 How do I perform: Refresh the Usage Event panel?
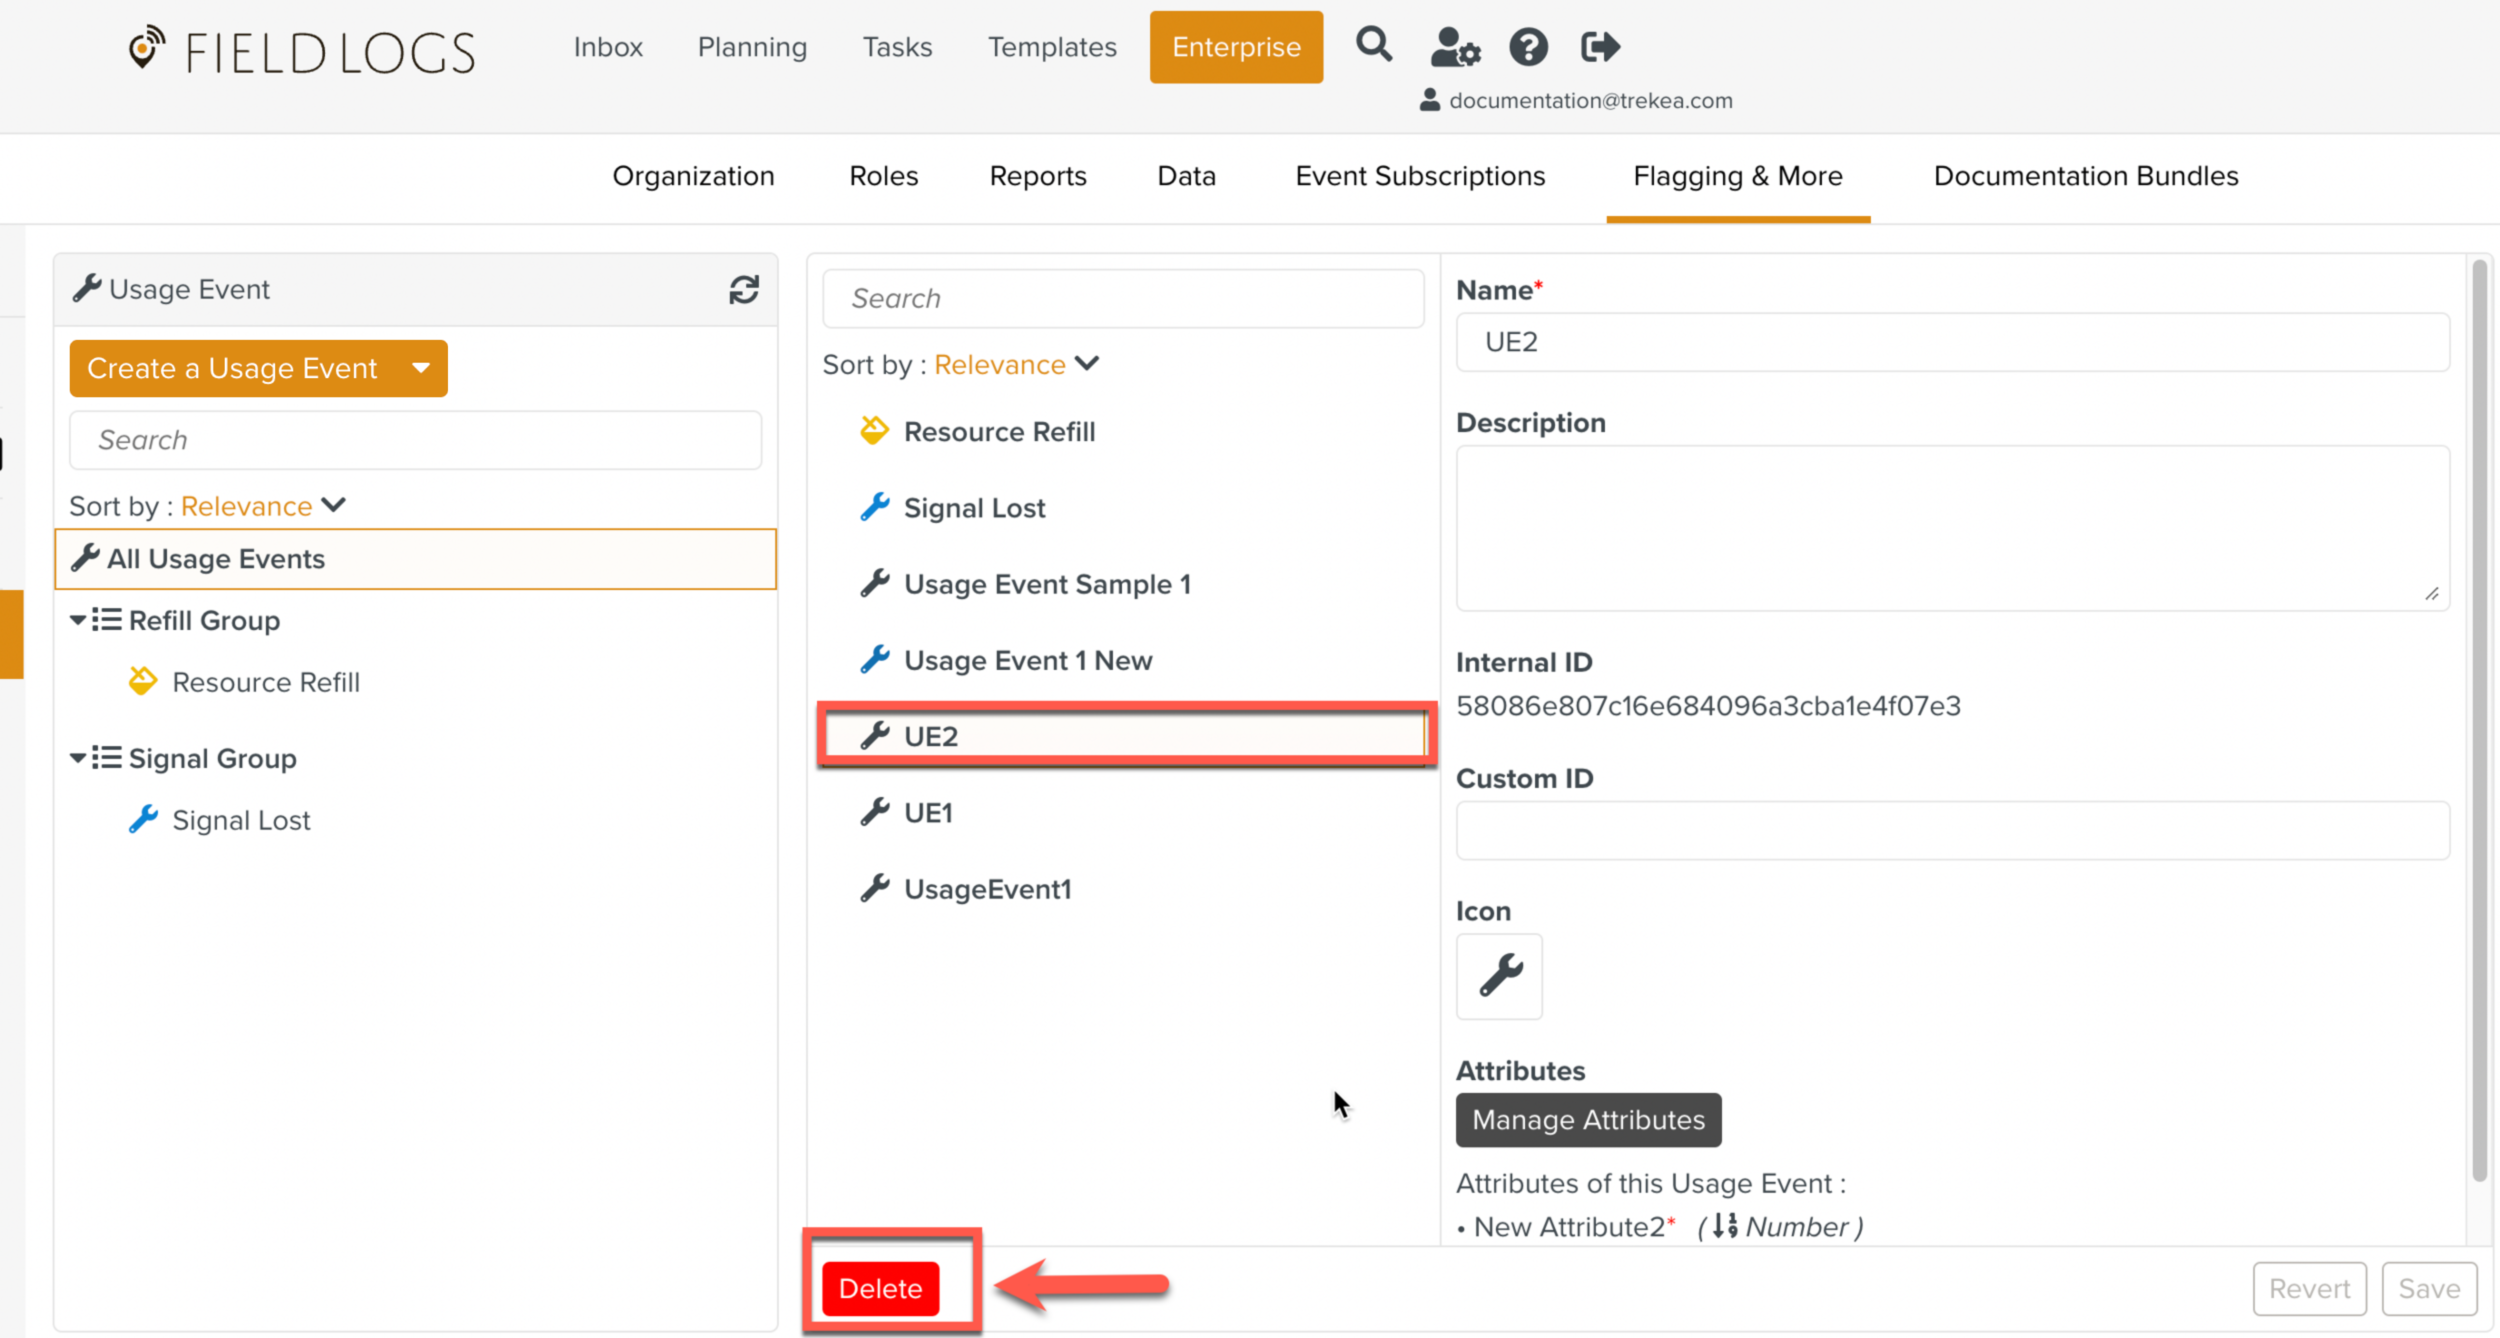743,290
